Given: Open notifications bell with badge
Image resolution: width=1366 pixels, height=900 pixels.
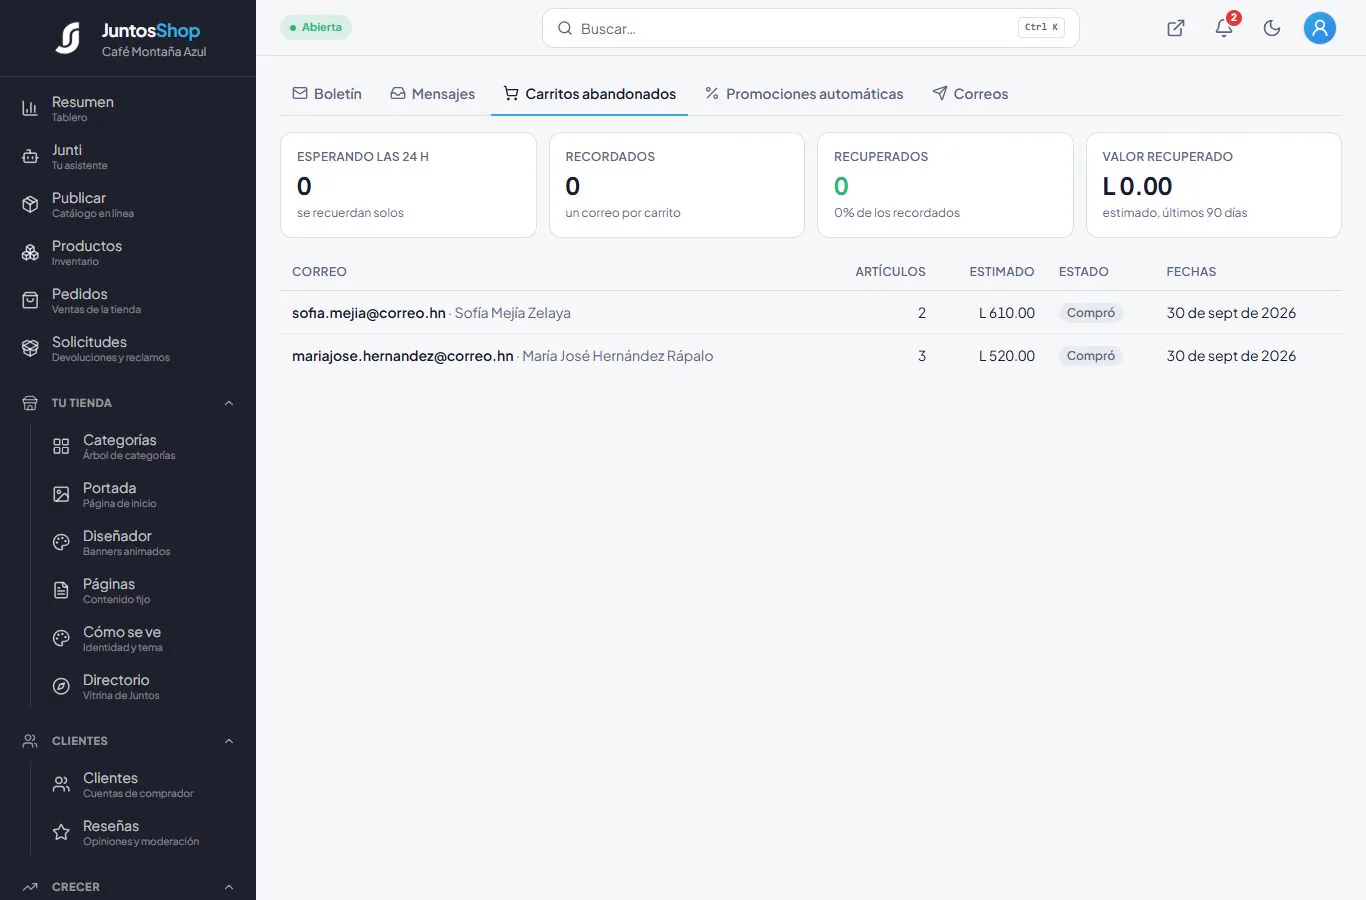Looking at the screenshot, I should [1224, 28].
